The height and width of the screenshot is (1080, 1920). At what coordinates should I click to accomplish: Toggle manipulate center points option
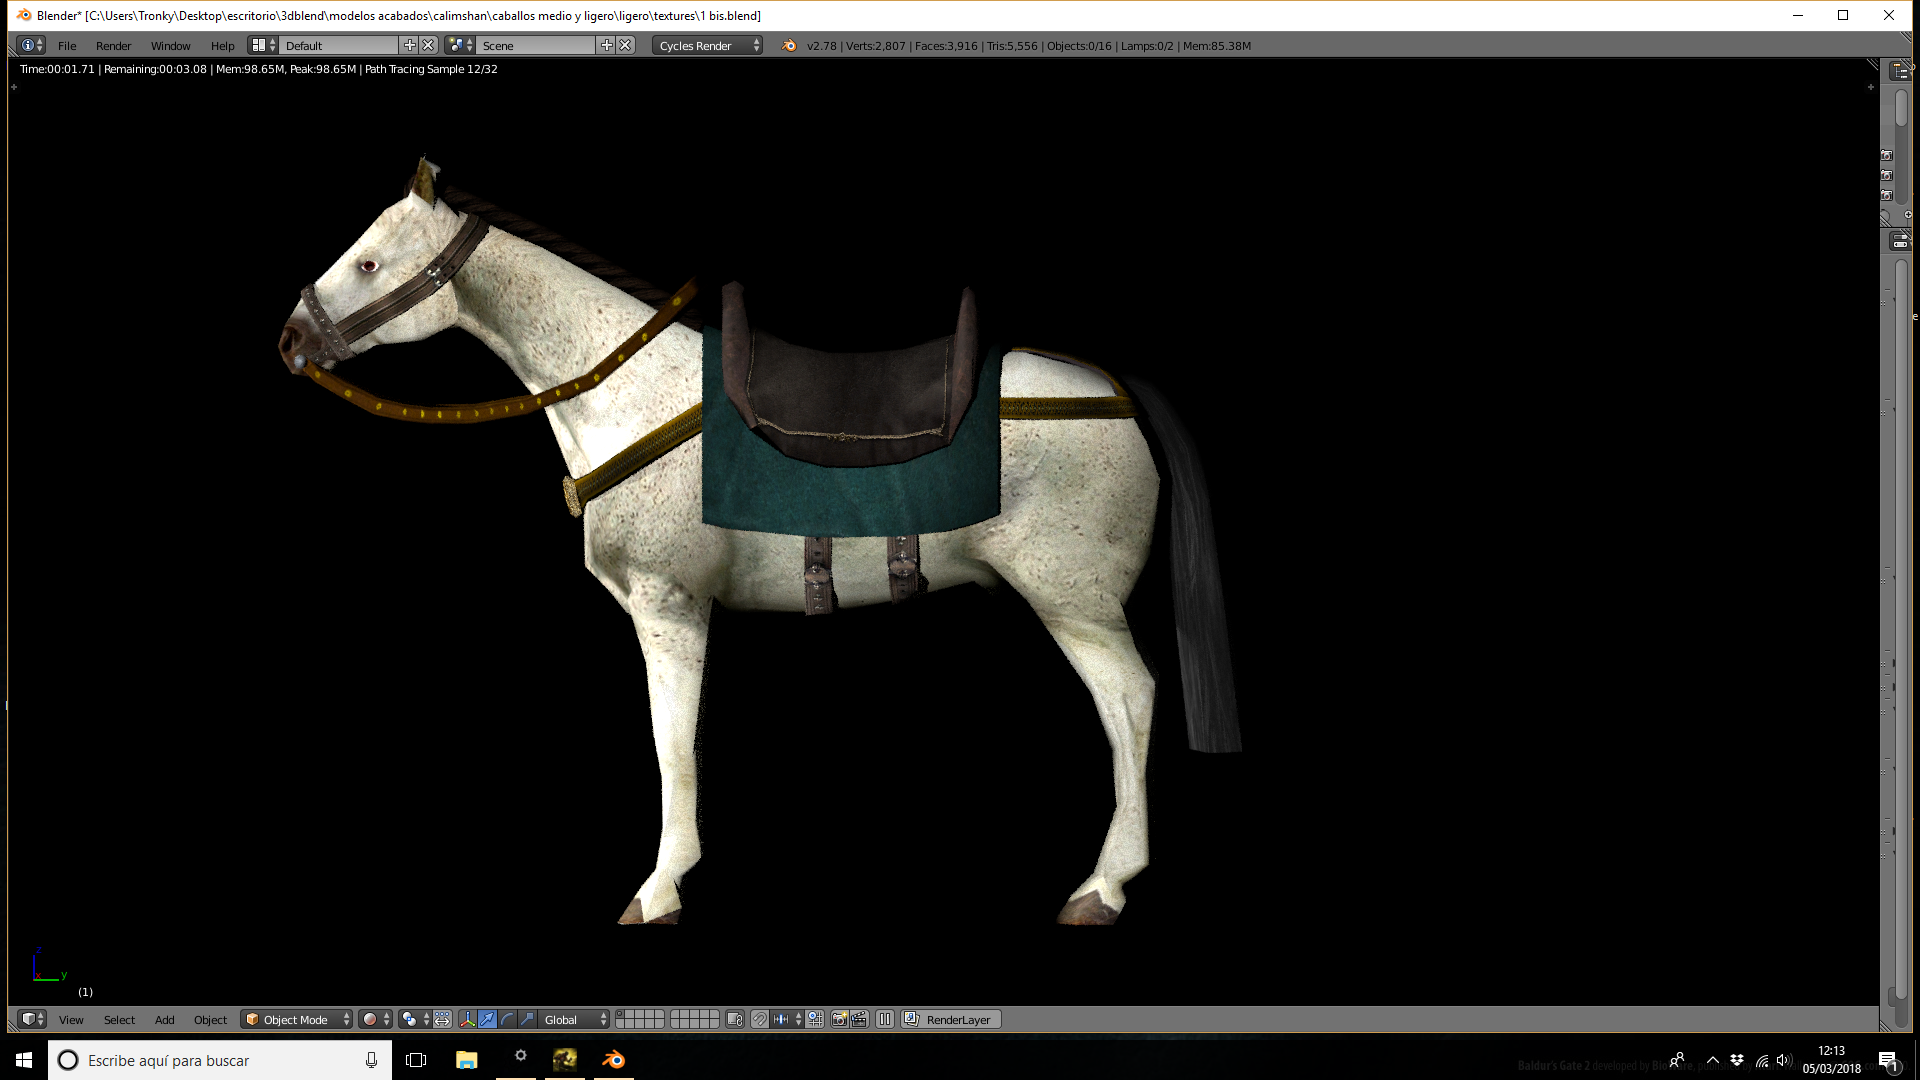click(442, 1019)
